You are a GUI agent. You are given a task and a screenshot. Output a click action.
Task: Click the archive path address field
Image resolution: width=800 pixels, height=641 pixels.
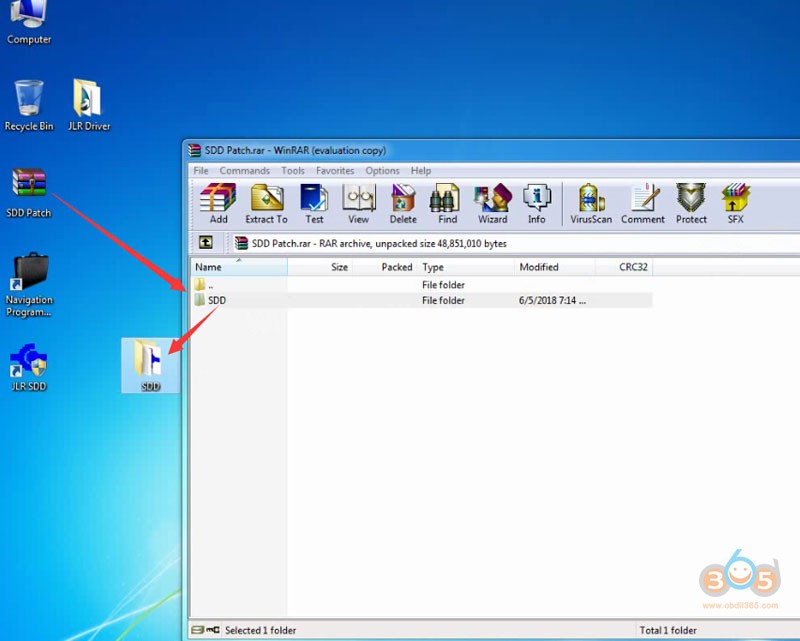coord(515,243)
